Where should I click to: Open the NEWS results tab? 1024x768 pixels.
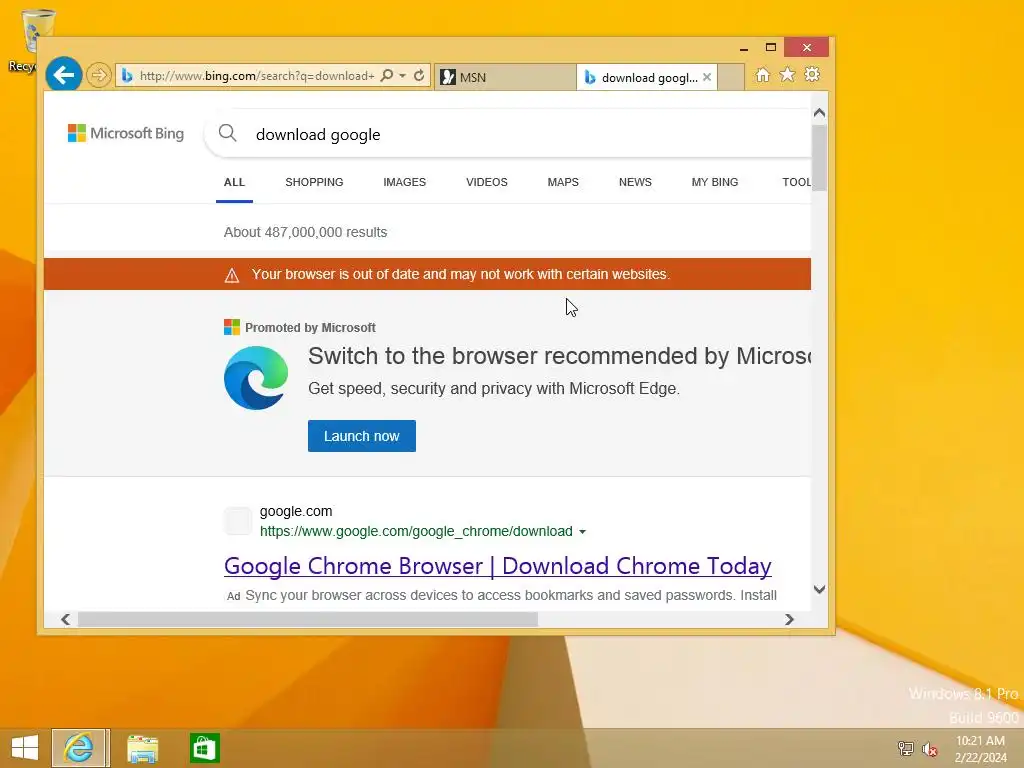point(635,182)
